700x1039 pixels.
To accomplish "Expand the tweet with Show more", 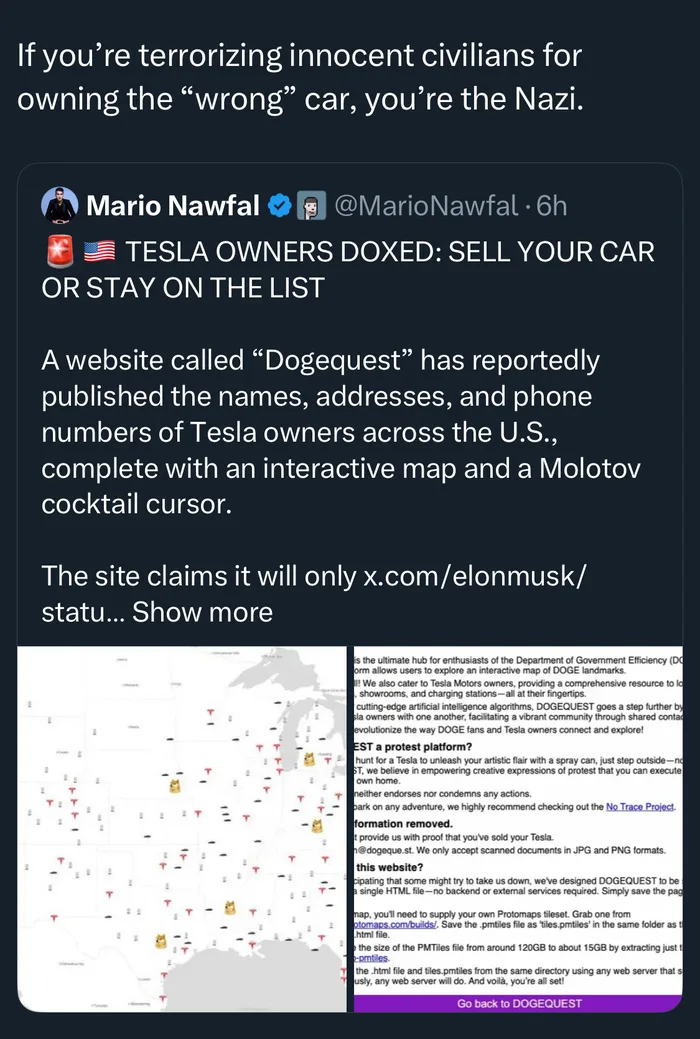I will click(x=202, y=611).
